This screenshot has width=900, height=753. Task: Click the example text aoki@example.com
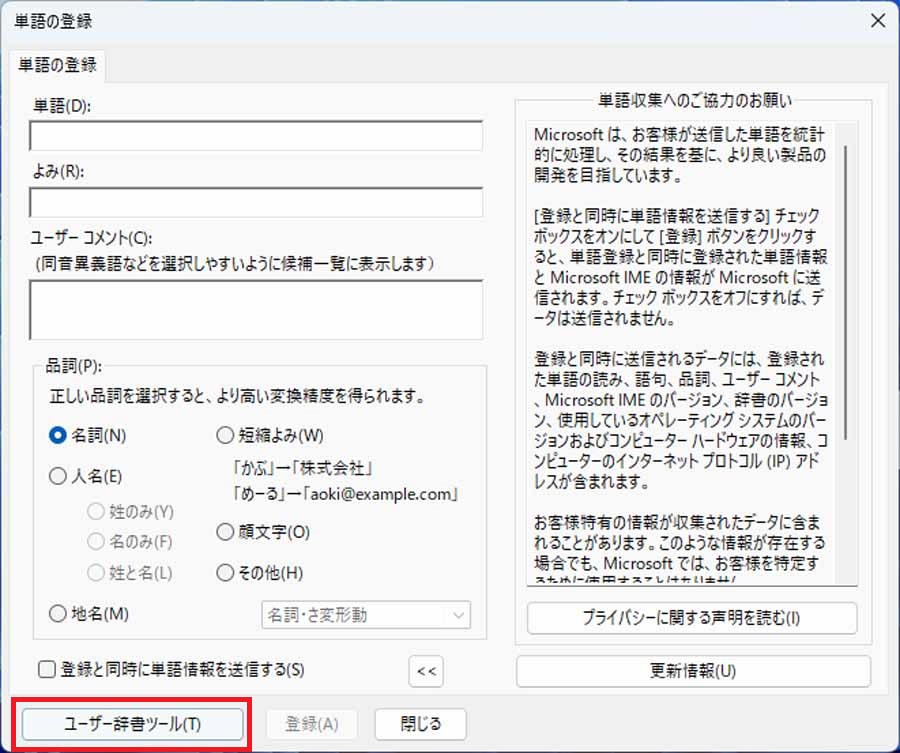(384, 494)
